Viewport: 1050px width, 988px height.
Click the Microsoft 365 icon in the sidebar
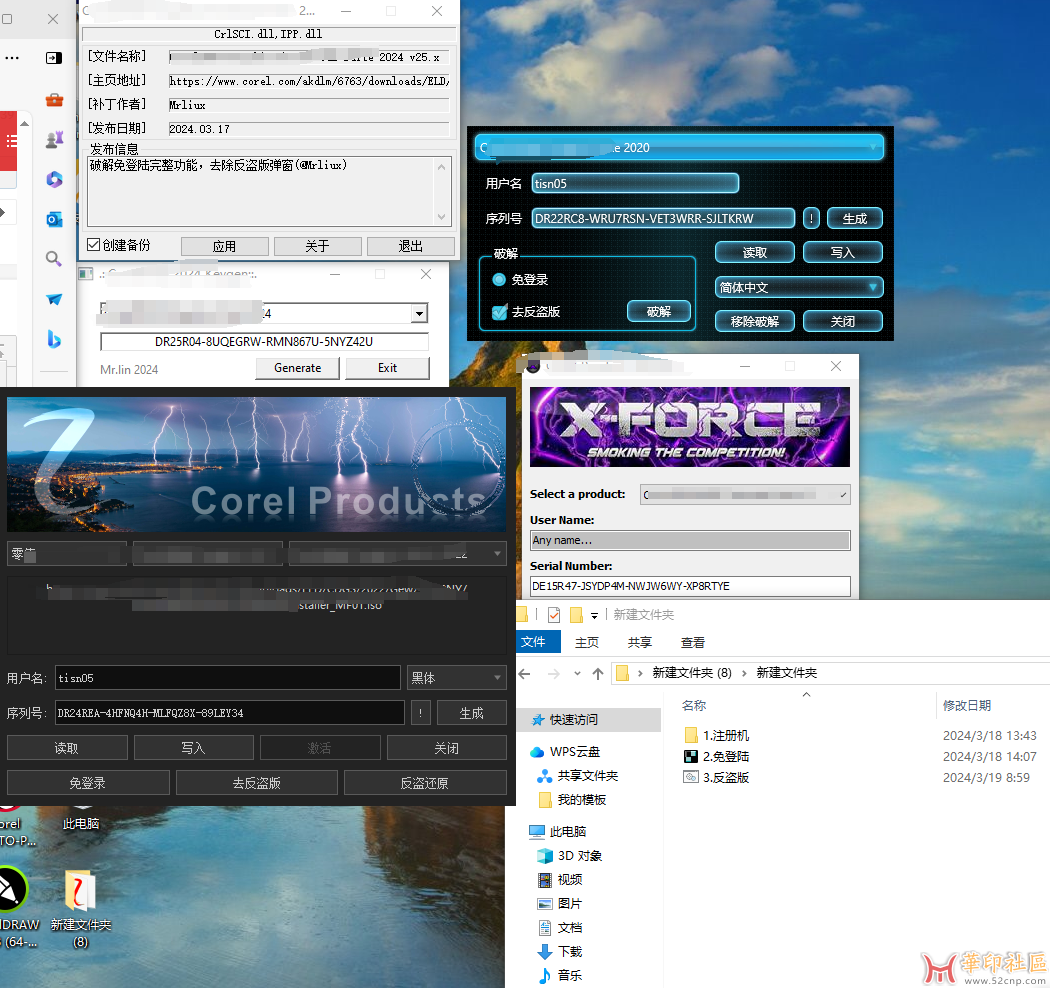(54, 180)
